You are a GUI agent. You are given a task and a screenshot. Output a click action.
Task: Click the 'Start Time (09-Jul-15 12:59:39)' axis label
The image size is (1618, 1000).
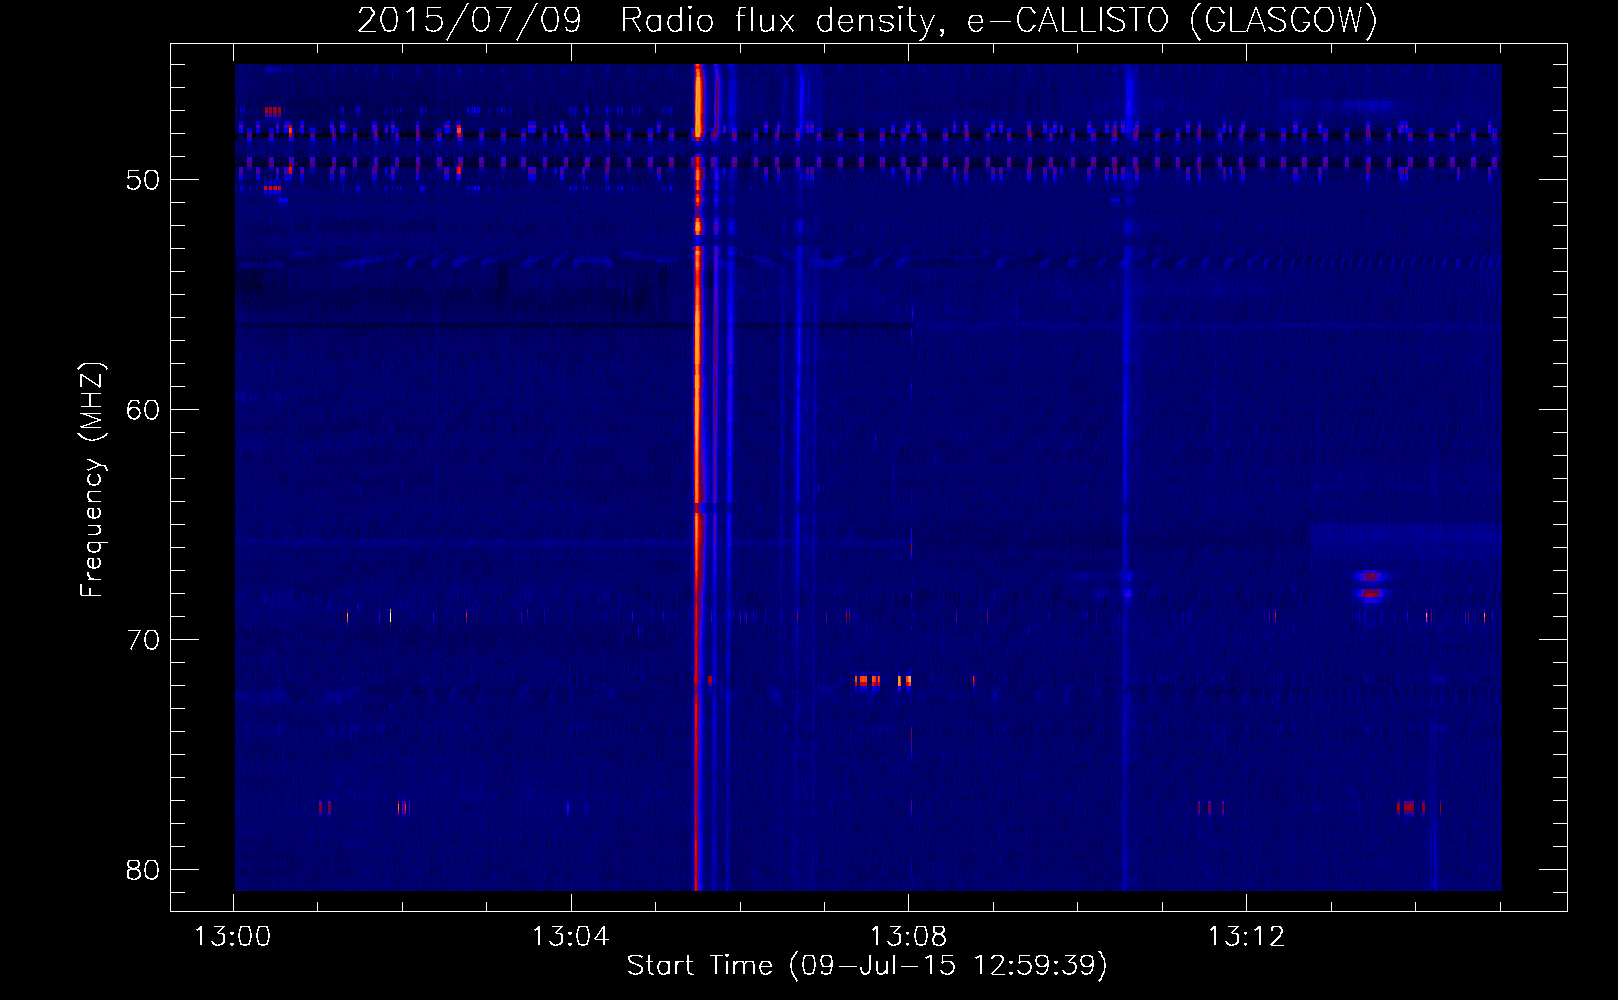coord(867,966)
